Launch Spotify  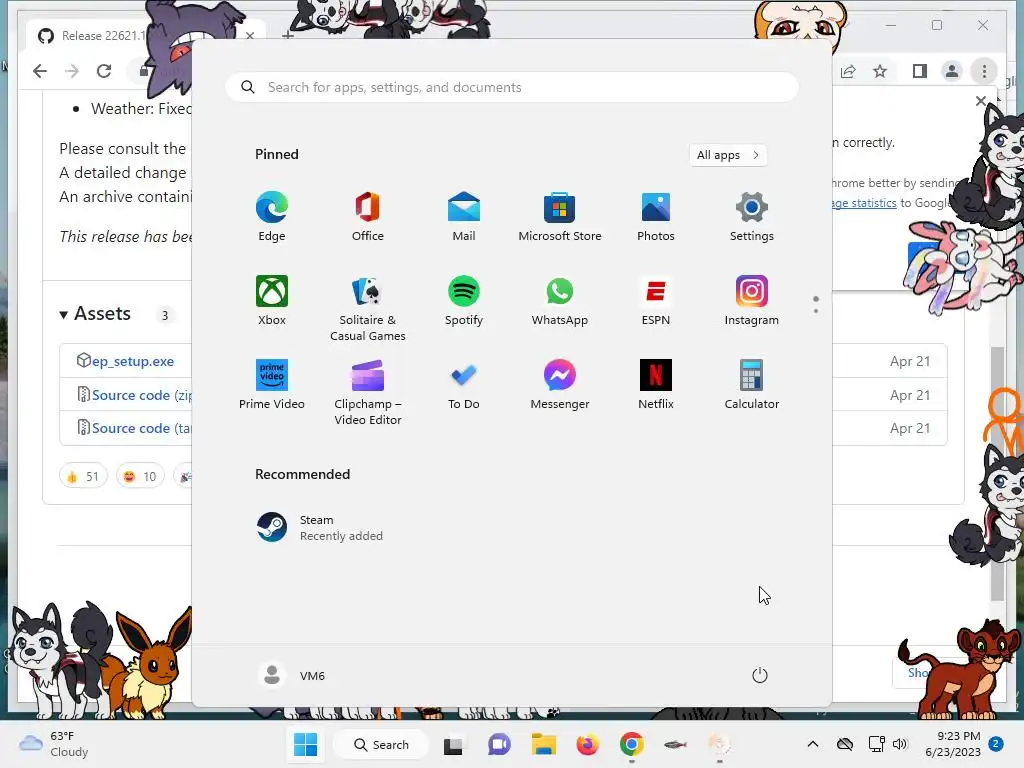(464, 300)
